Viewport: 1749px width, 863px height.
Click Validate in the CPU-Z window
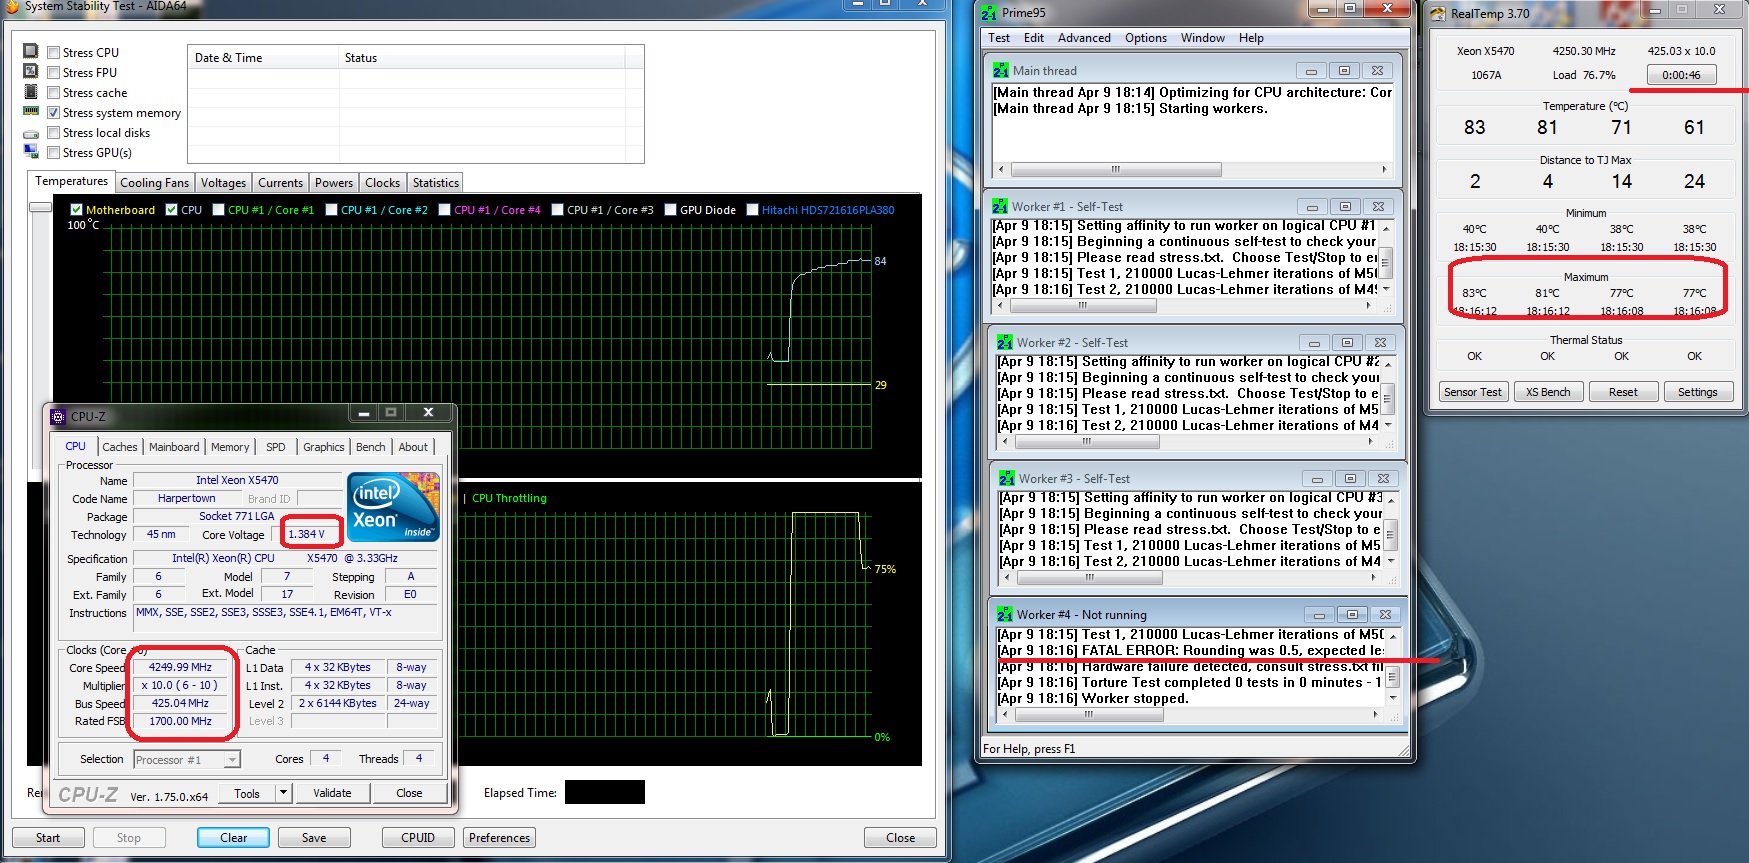pos(332,793)
